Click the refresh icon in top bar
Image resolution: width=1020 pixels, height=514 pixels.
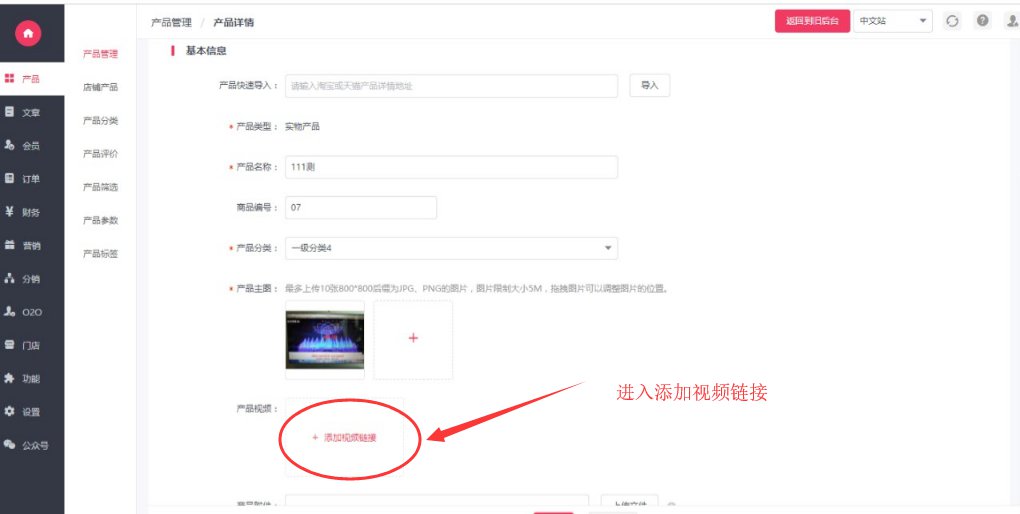[x=952, y=21]
